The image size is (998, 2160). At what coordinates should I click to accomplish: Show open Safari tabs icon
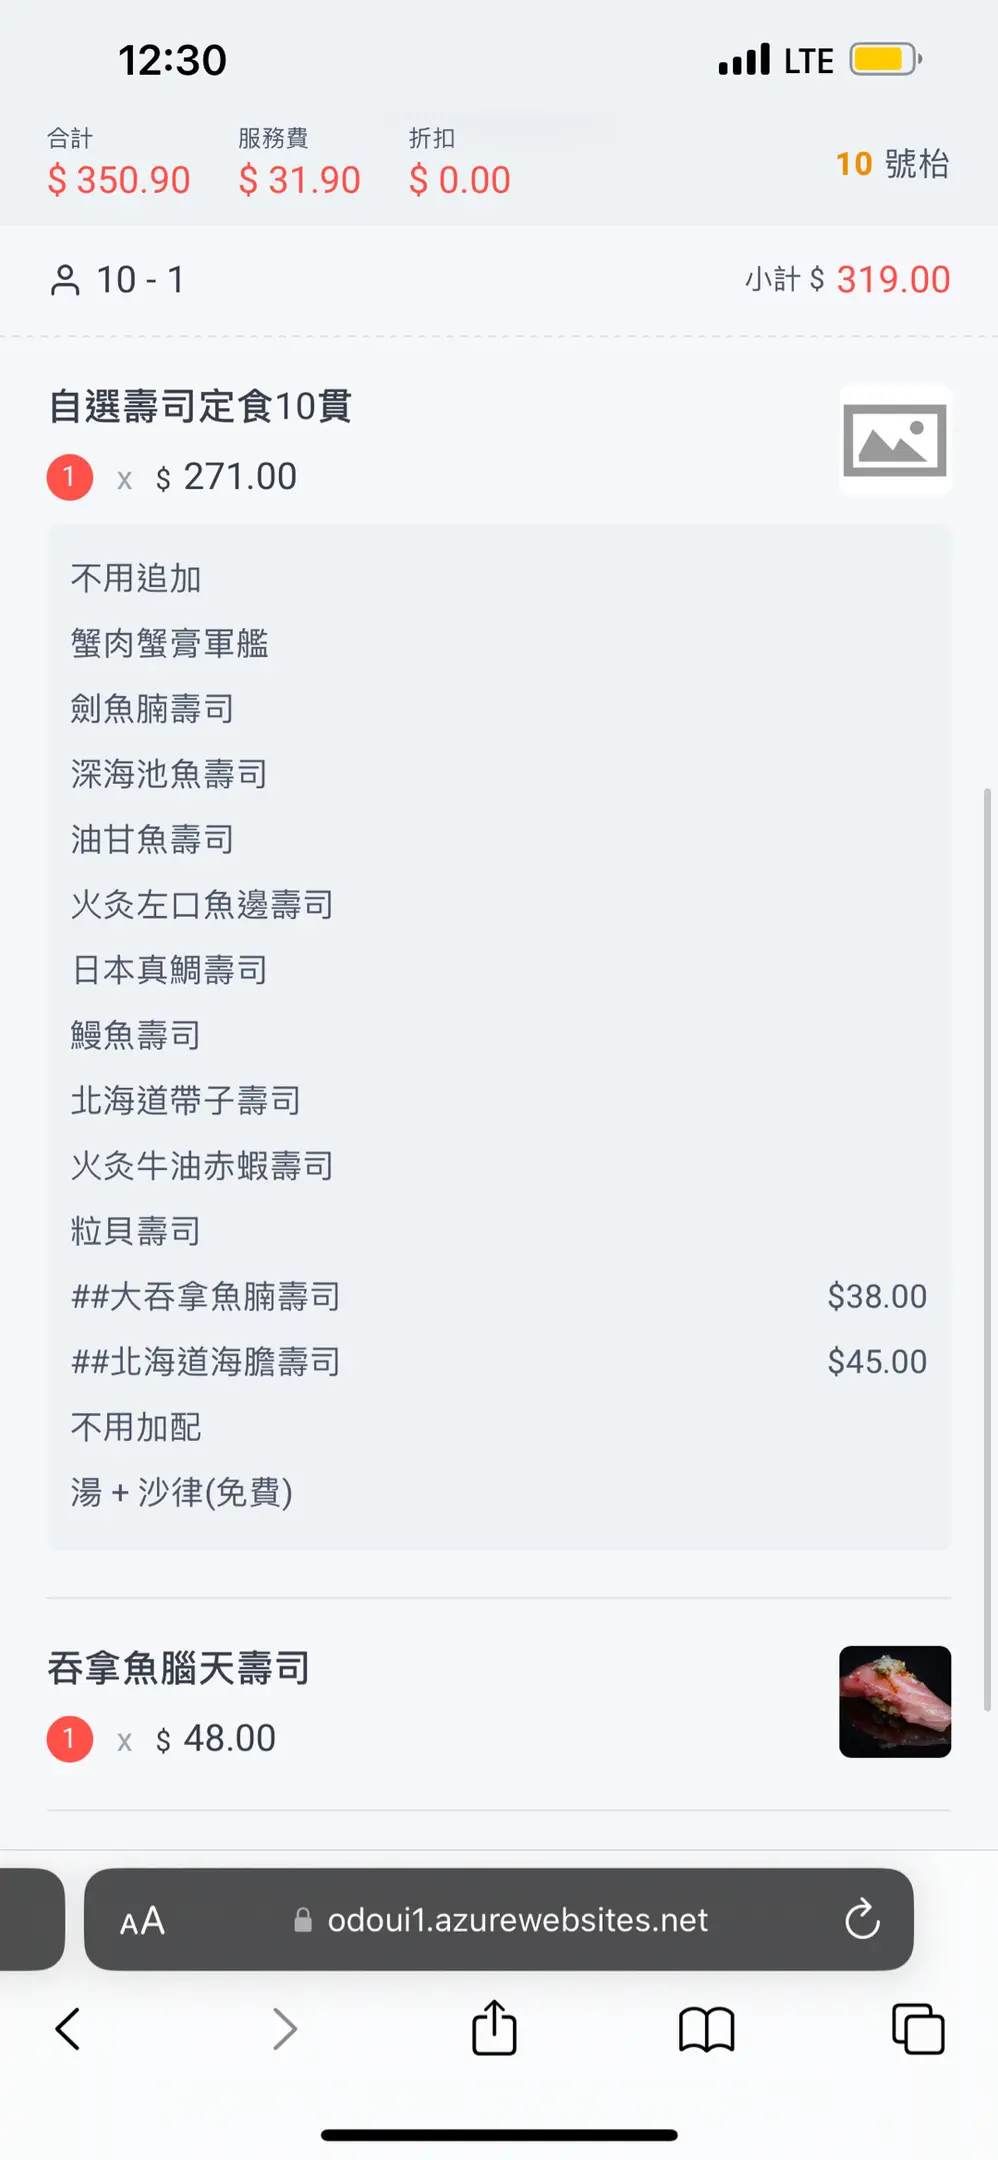tap(917, 2029)
